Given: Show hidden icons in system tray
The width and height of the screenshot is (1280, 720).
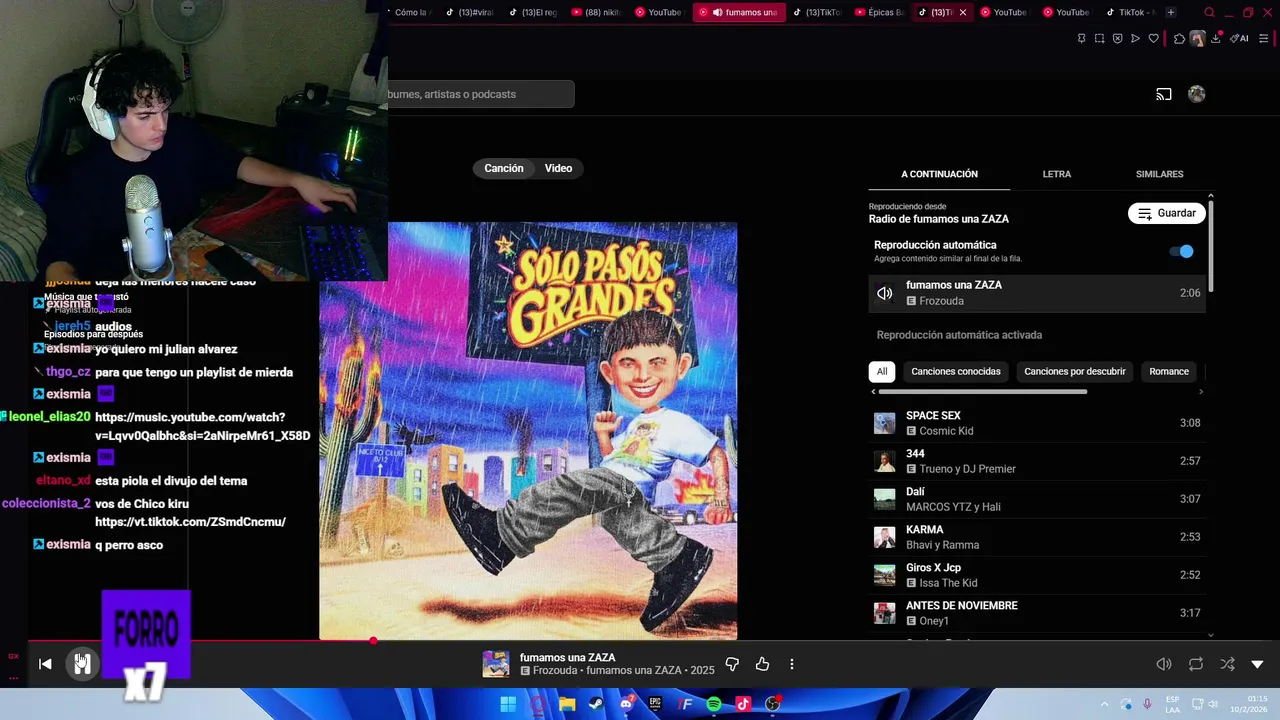Looking at the screenshot, I should click(x=1104, y=704).
